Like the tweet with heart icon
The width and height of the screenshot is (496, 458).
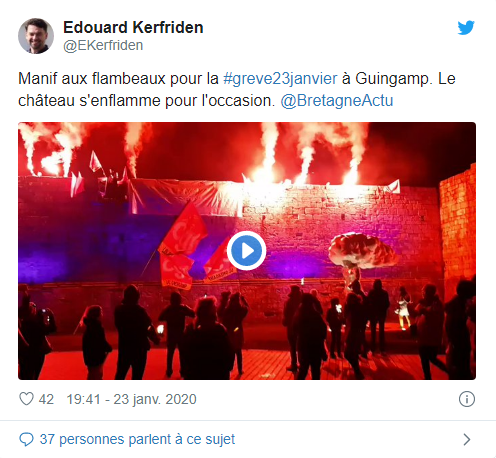coord(26,399)
